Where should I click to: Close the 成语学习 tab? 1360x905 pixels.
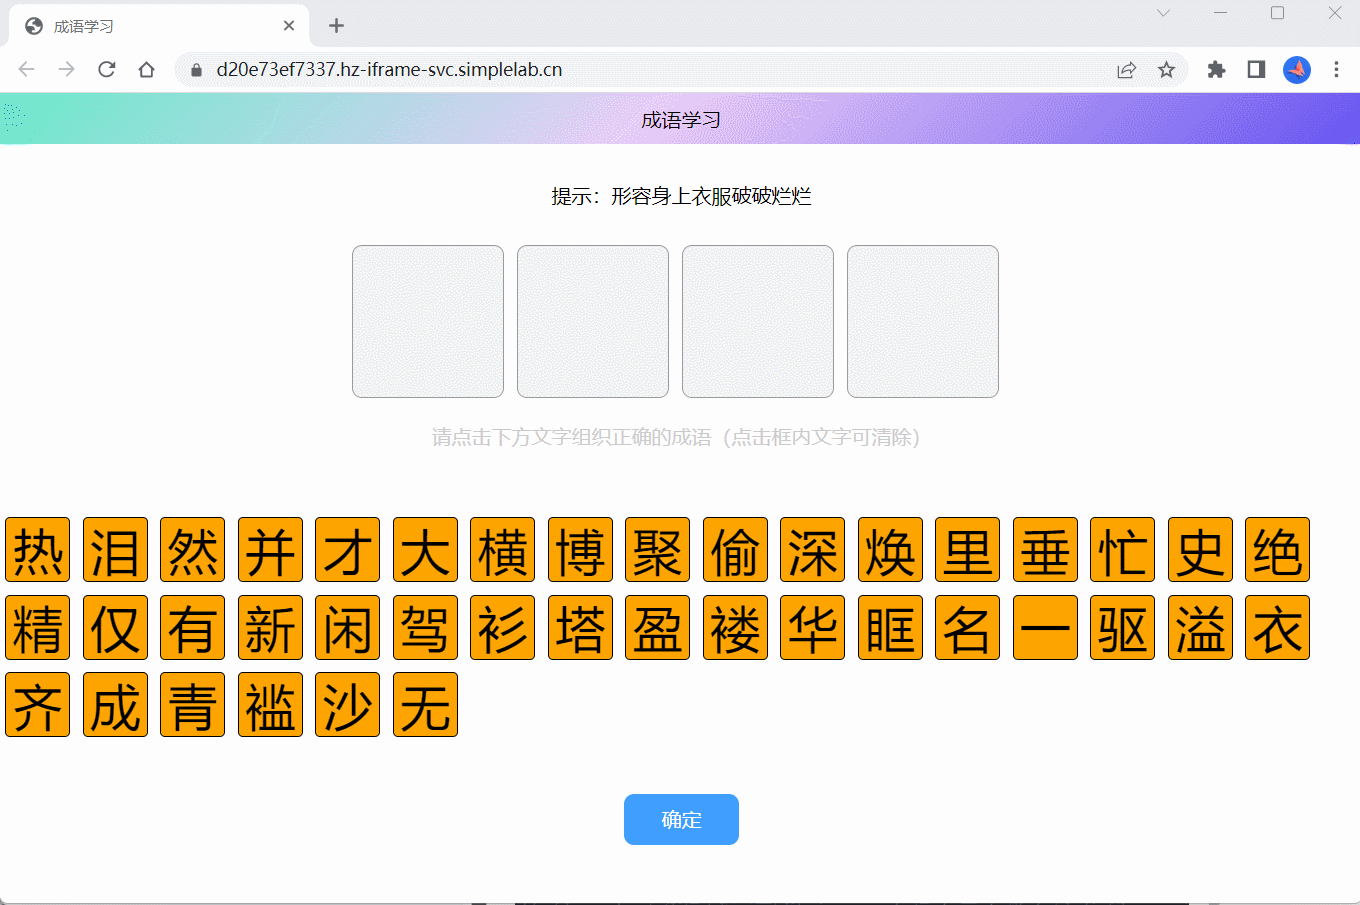point(289,26)
